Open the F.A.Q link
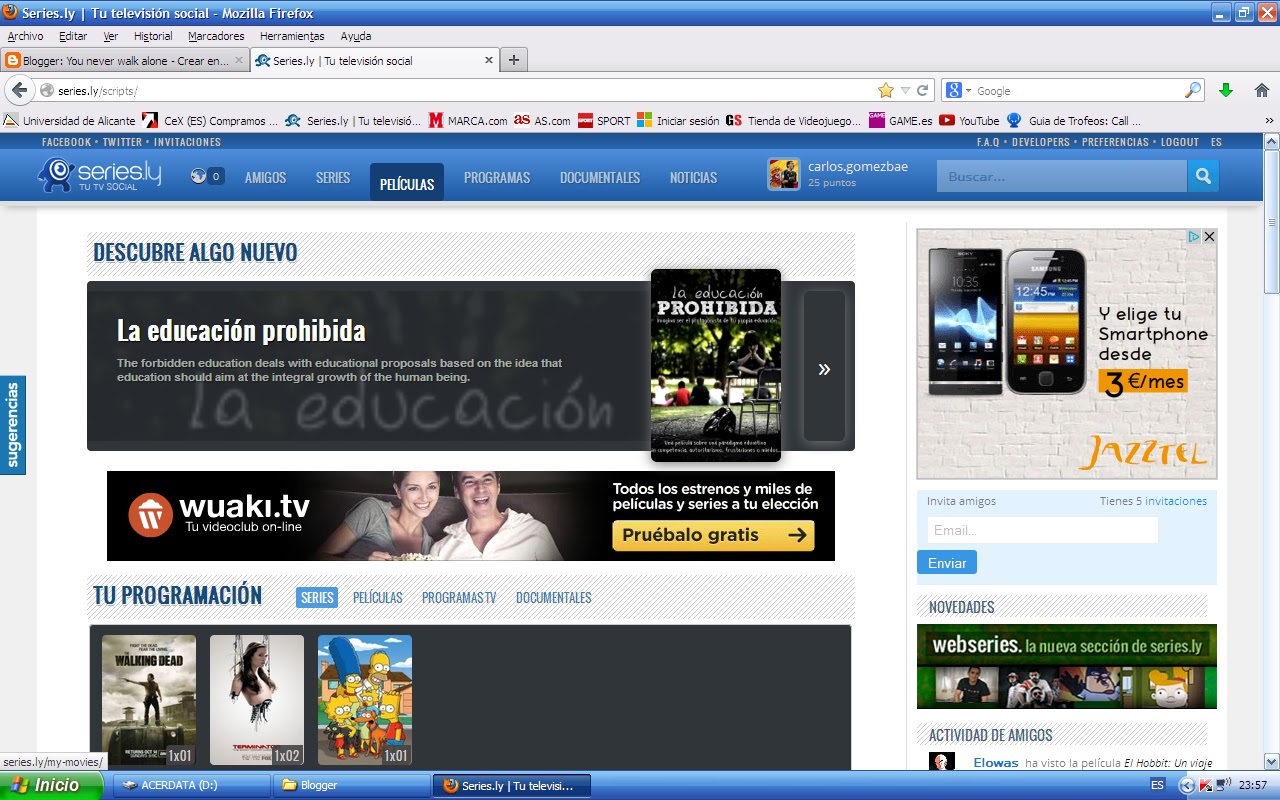Screen dimensions: 1280x800 coord(989,142)
